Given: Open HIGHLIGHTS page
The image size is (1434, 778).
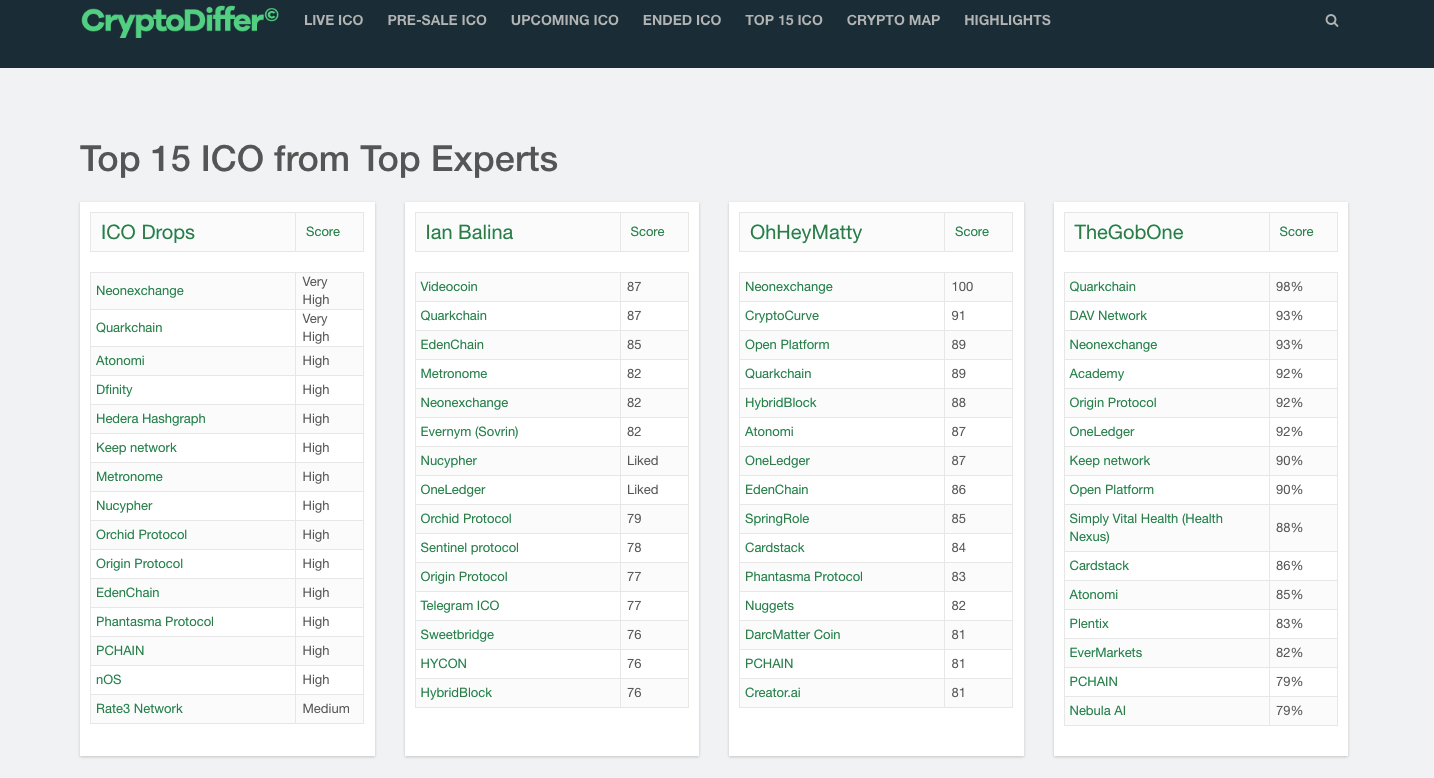Looking at the screenshot, I should [x=1007, y=20].
